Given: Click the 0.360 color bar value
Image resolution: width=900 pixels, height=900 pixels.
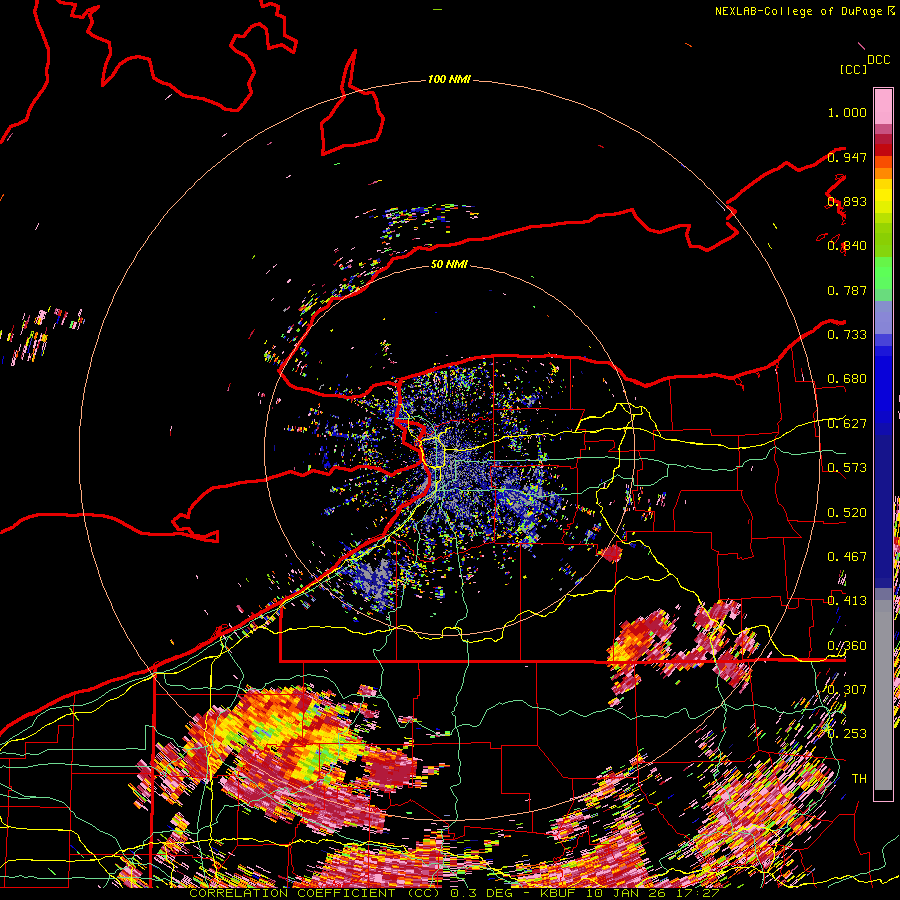Looking at the screenshot, I should click(x=847, y=646).
